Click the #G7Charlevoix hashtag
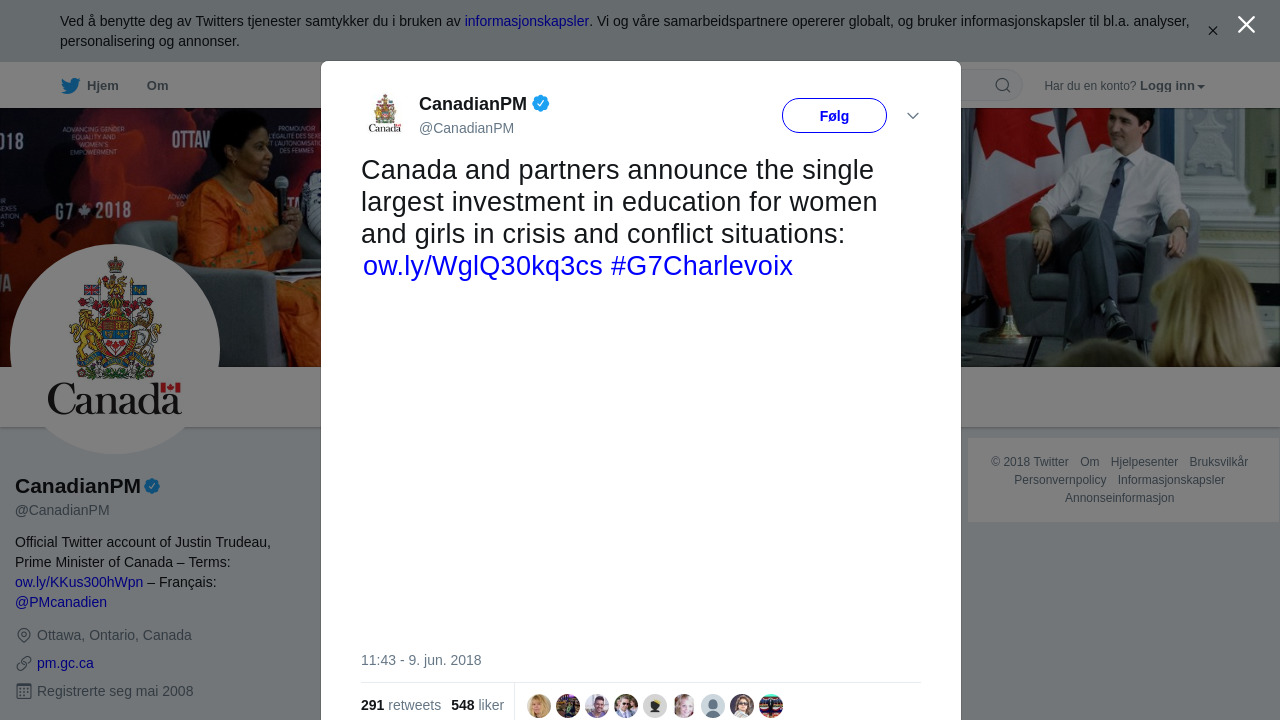Image resolution: width=1280 pixels, height=720 pixels. (701, 266)
